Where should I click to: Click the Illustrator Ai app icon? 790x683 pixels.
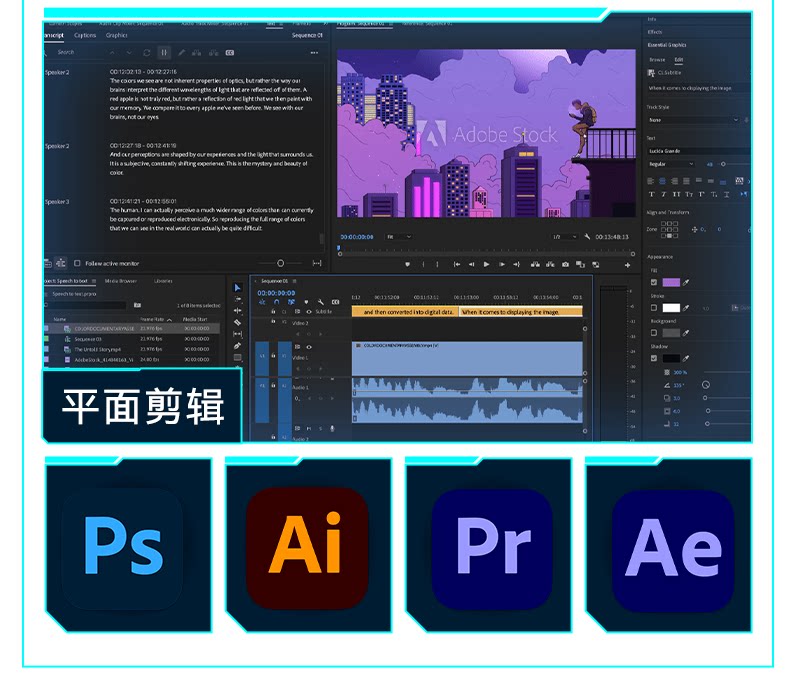point(307,548)
